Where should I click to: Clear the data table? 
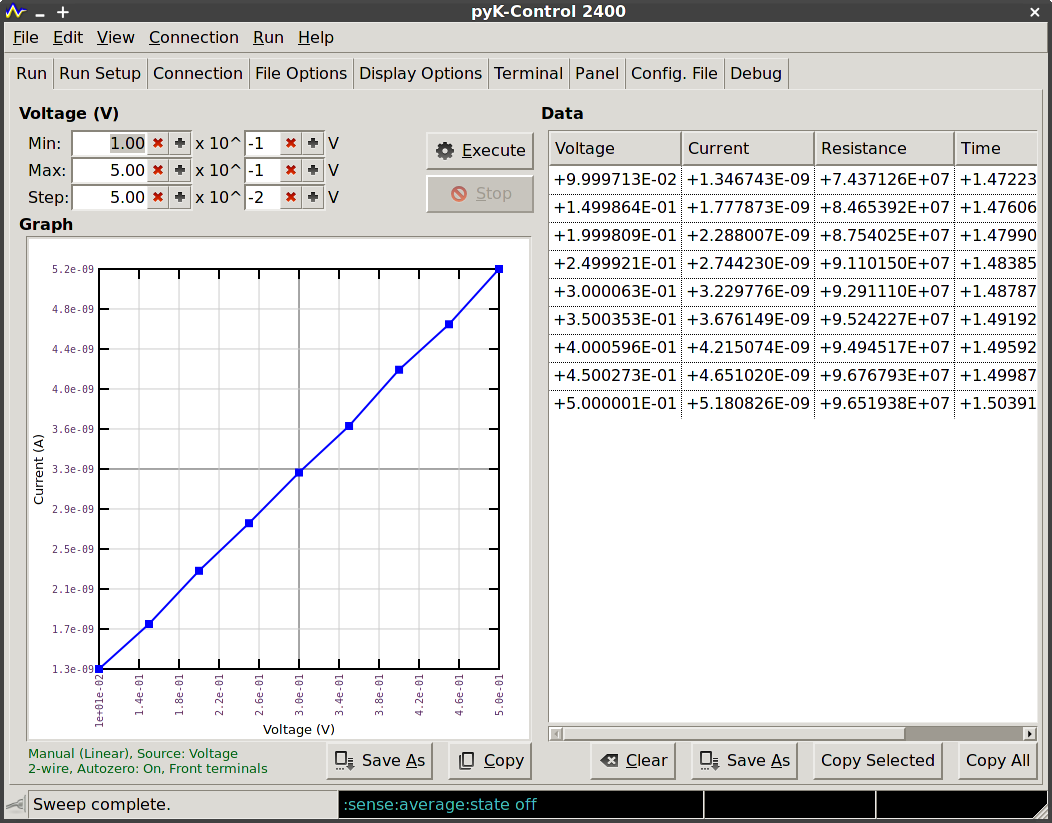click(633, 761)
